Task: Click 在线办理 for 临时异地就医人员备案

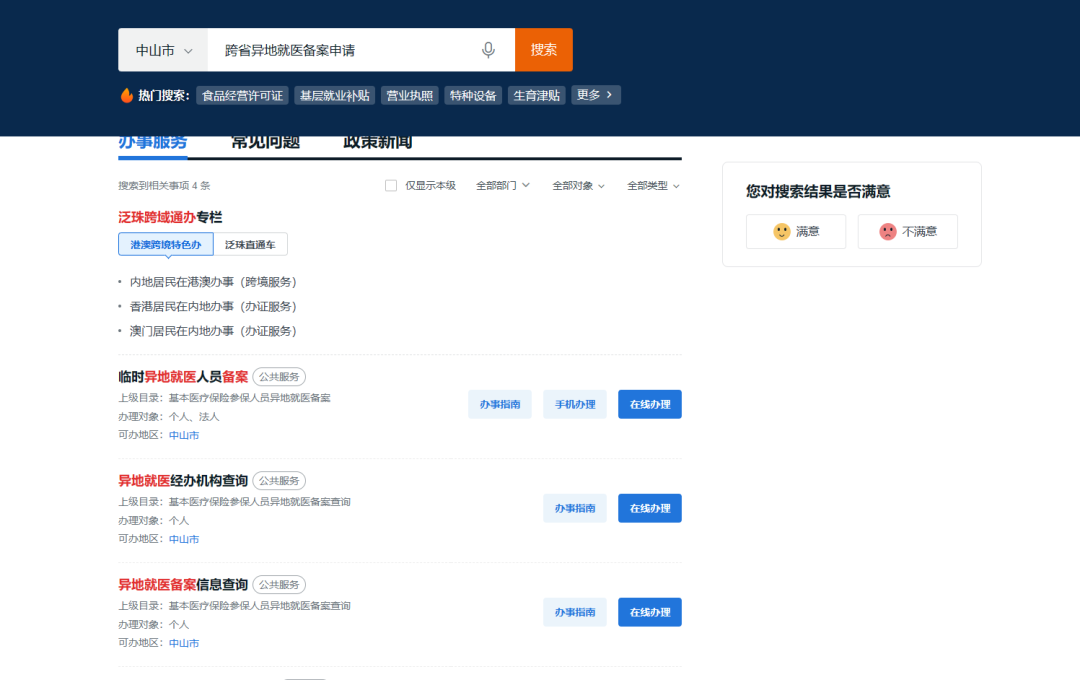Action: (x=650, y=404)
